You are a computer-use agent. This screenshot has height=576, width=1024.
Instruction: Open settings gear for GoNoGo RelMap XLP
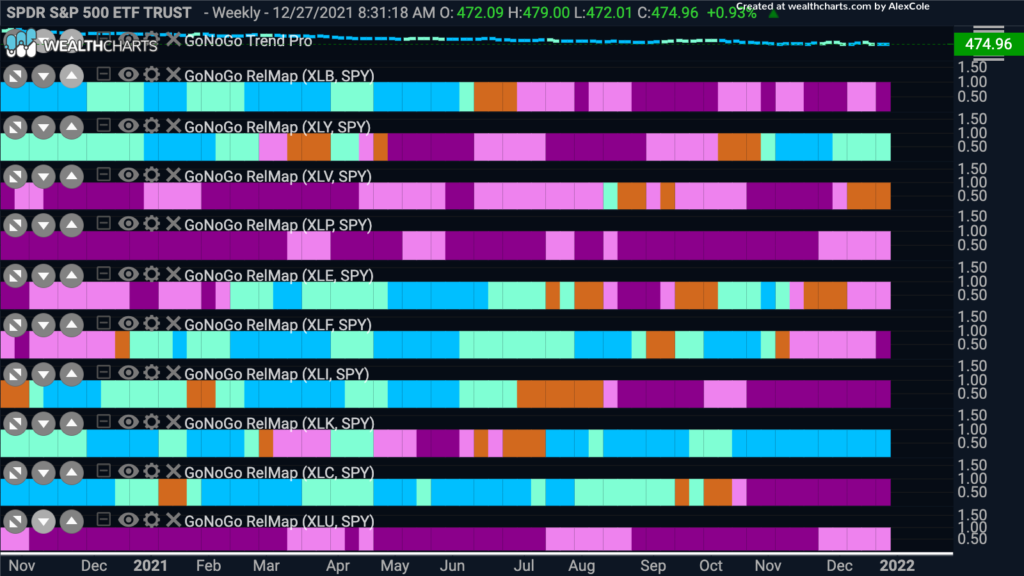[152, 223]
